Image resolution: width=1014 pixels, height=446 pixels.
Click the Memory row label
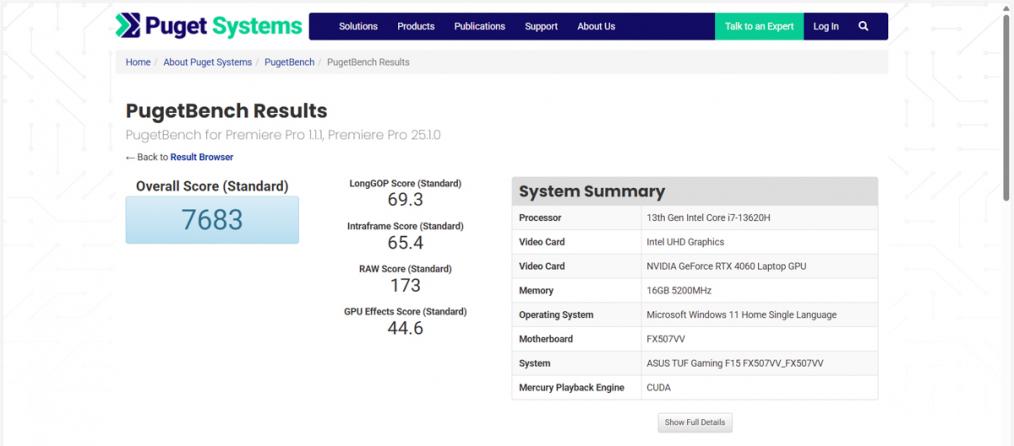[x=536, y=291]
